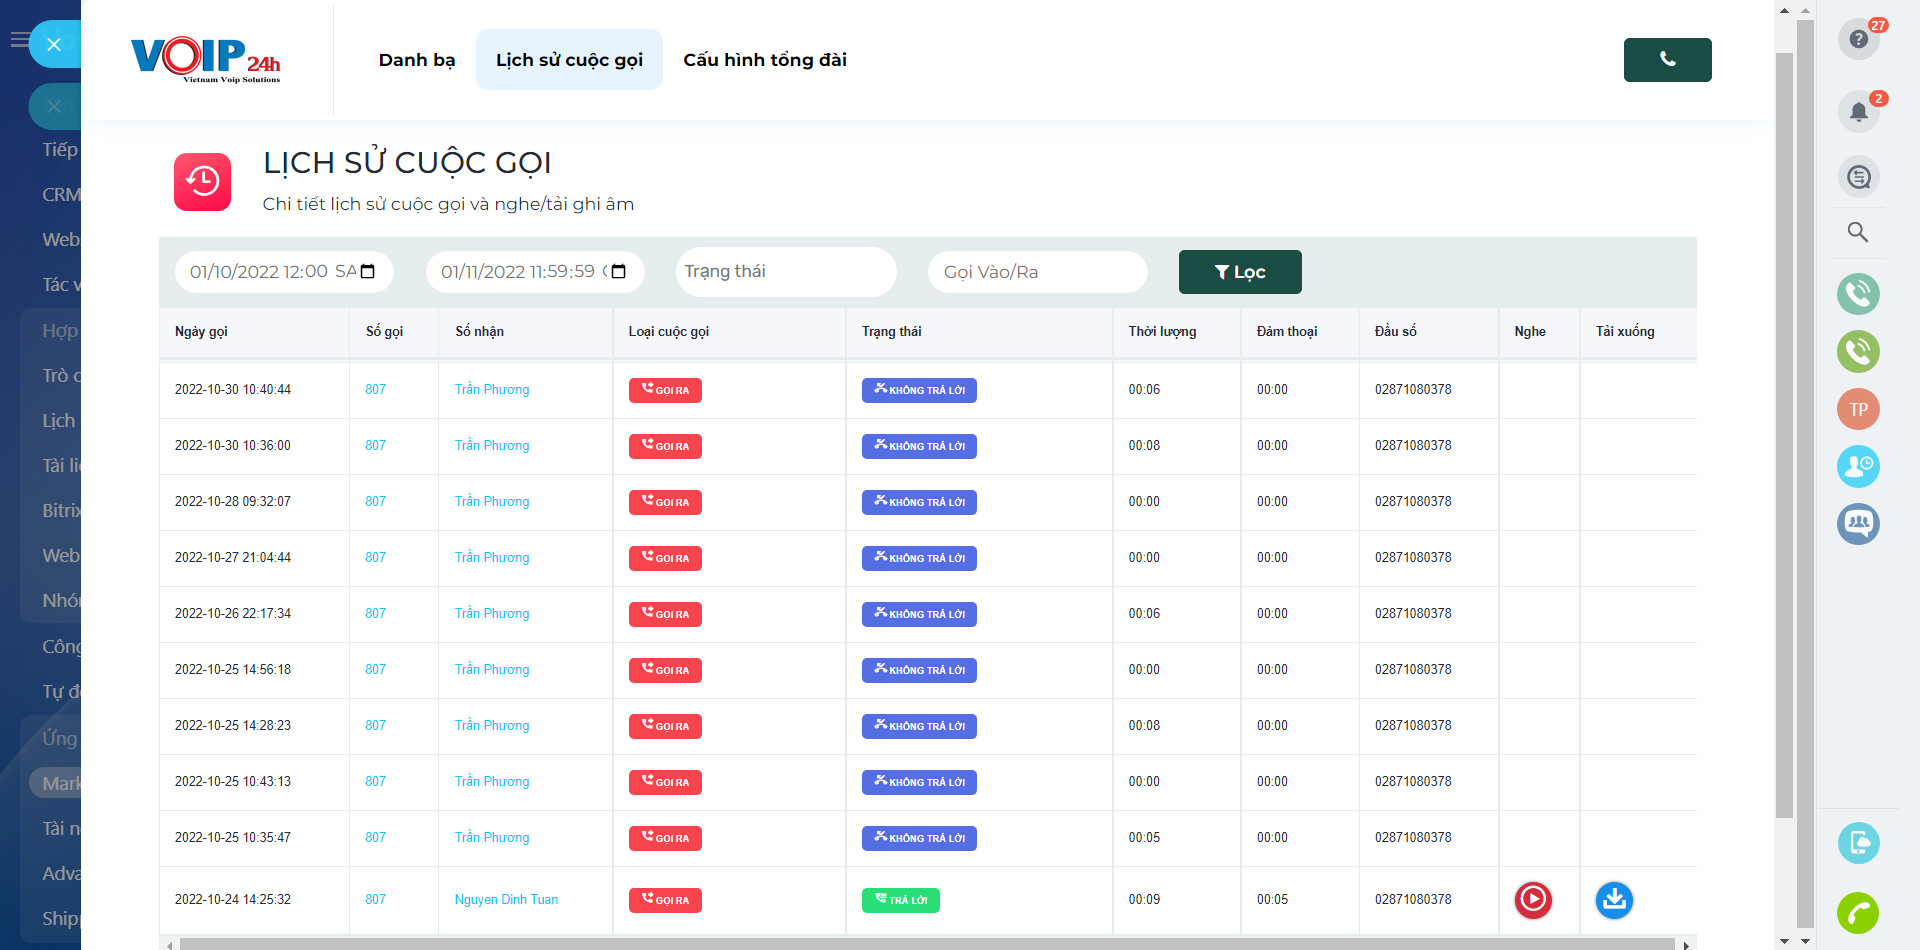
Task: Click the bright green call button at bottom right
Action: pyautogui.click(x=1858, y=912)
